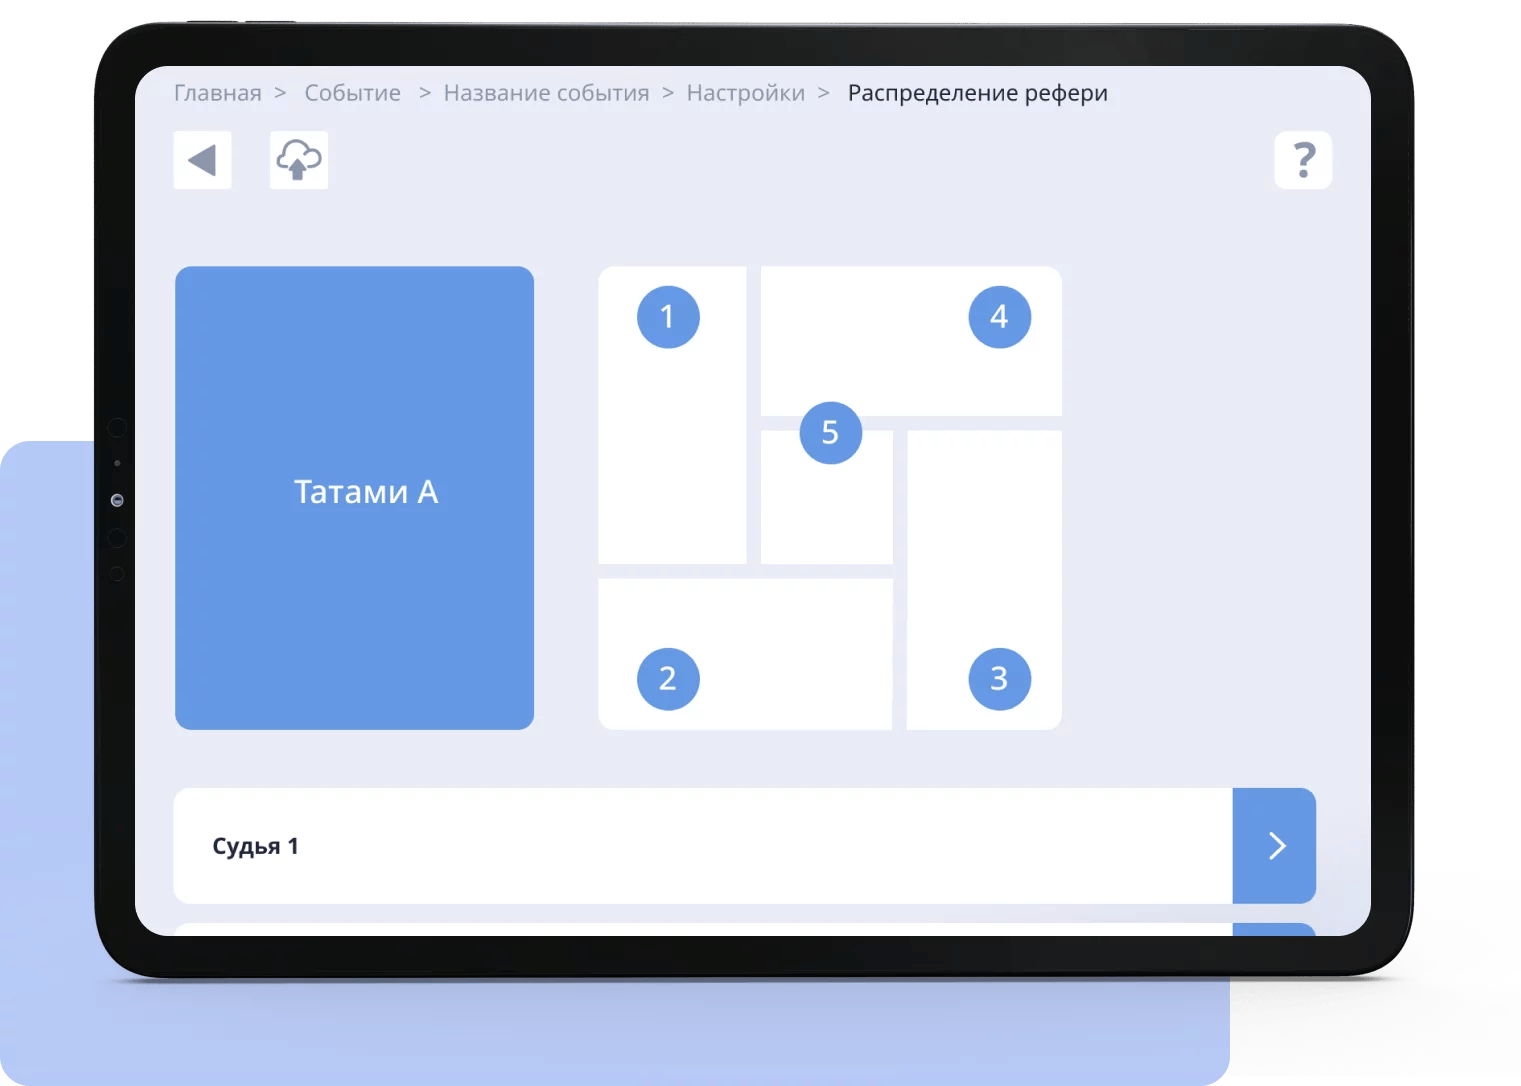Open Судья 1 with the chevron arrow
Viewport: 1521px width, 1086px height.
click(x=1275, y=846)
